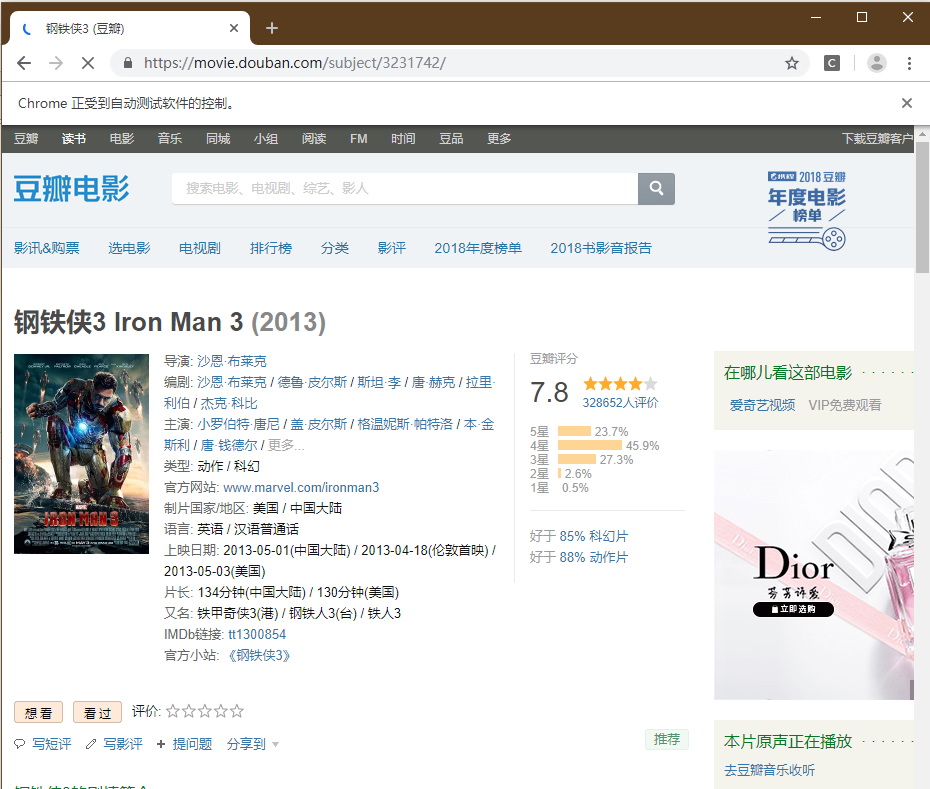
Task: Rate one star in 评价
Action: [x=173, y=711]
